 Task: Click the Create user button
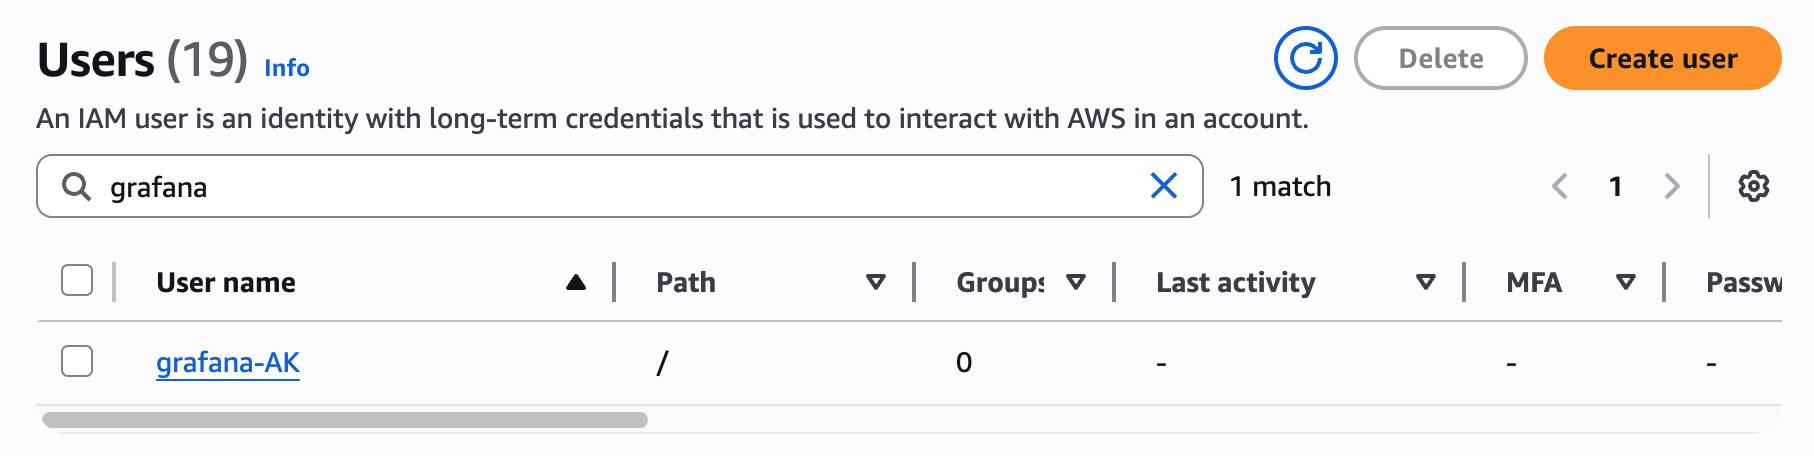(x=1662, y=59)
